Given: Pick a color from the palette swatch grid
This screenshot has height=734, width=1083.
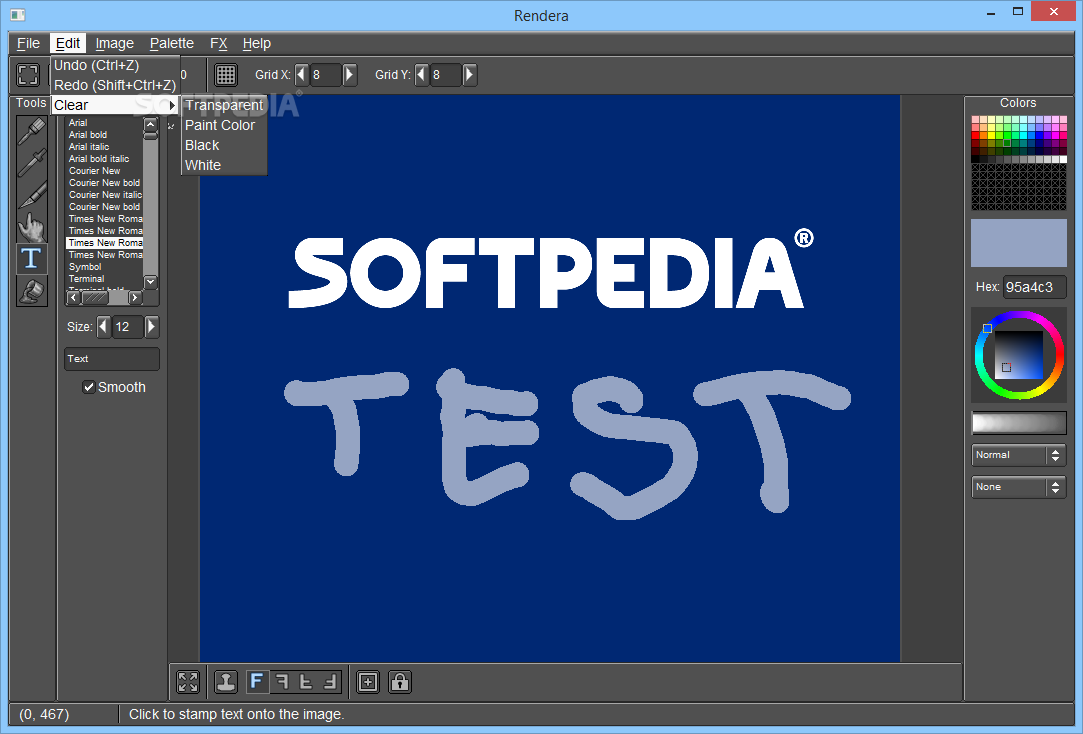Looking at the screenshot, I should 1019,139.
